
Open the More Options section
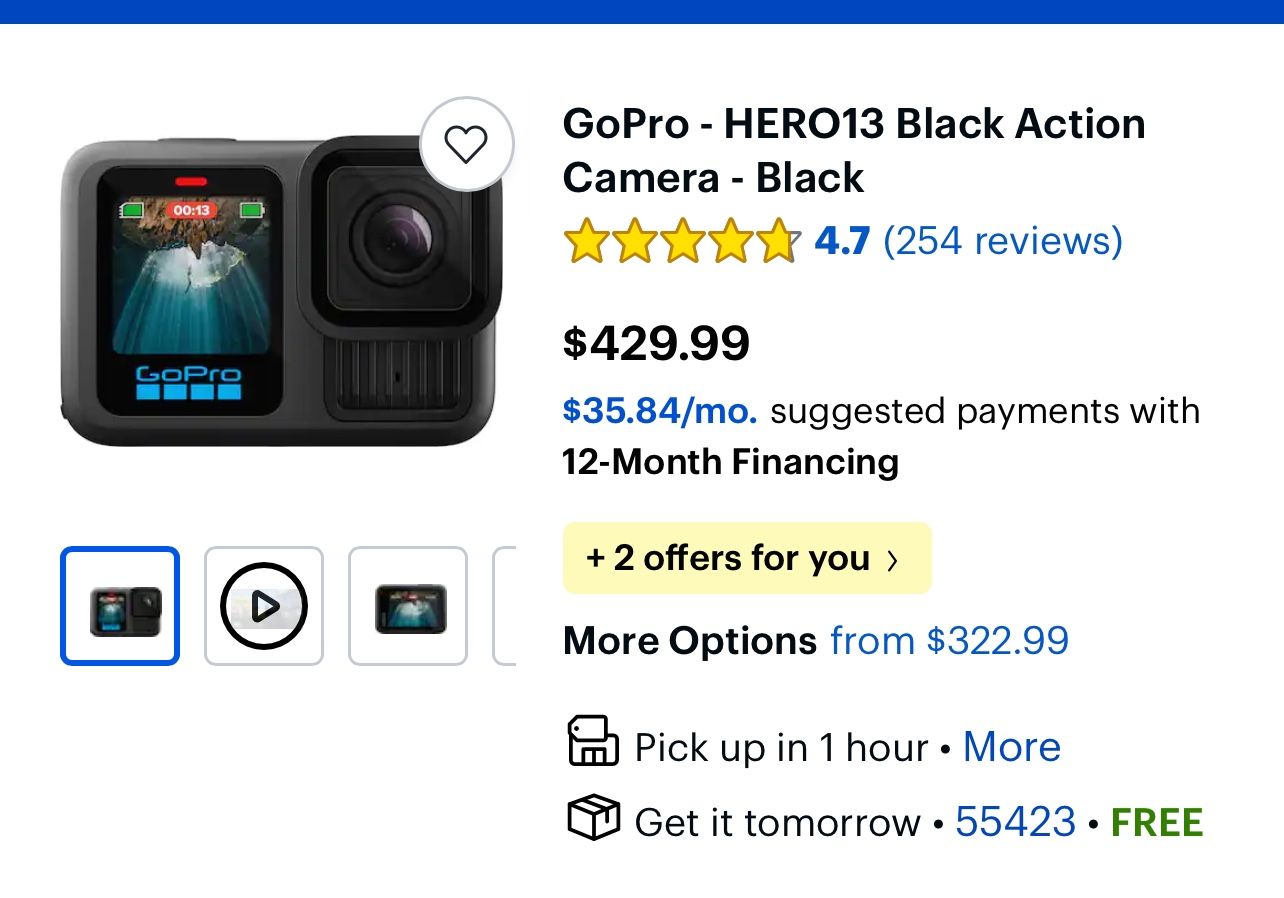click(x=688, y=641)
